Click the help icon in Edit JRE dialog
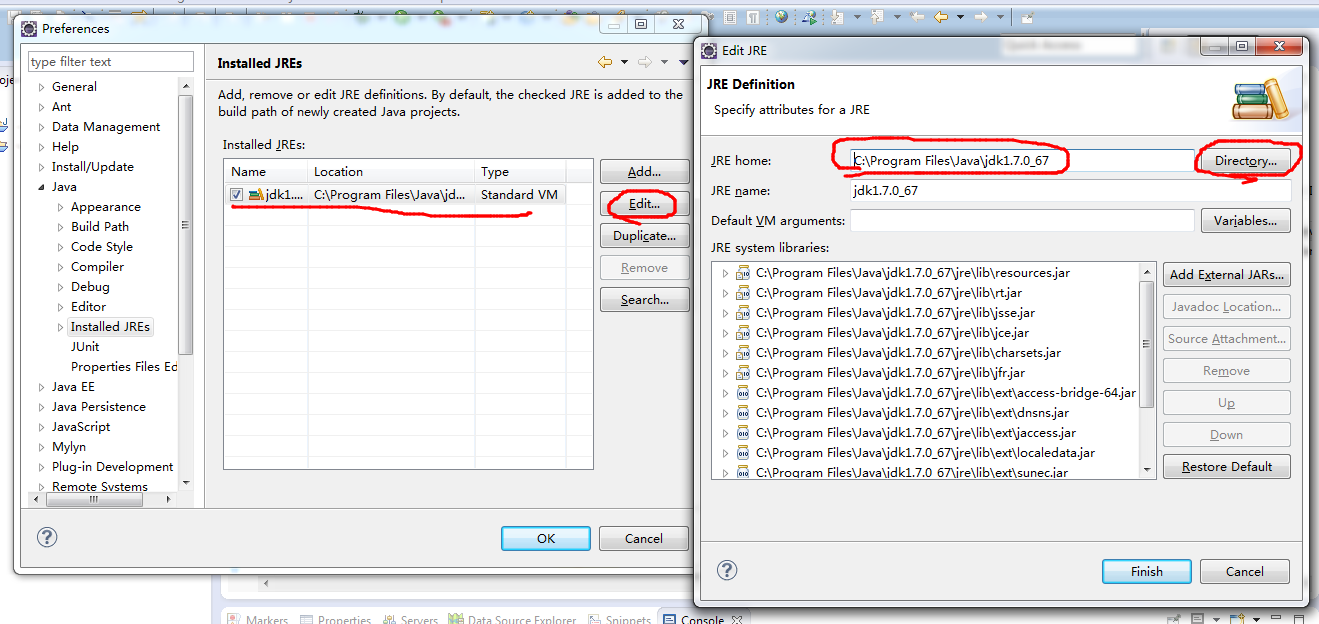Image resolution: width=1319 pixels, height=624 pixels. (x=727, y=570)
